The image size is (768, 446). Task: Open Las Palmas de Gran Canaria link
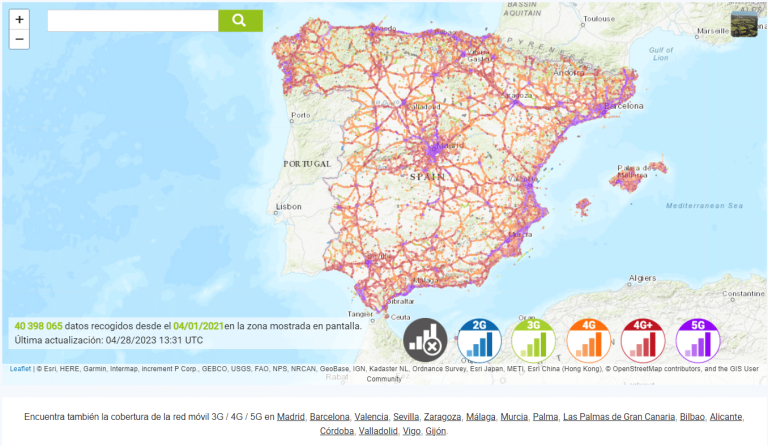tap(619, 417)
